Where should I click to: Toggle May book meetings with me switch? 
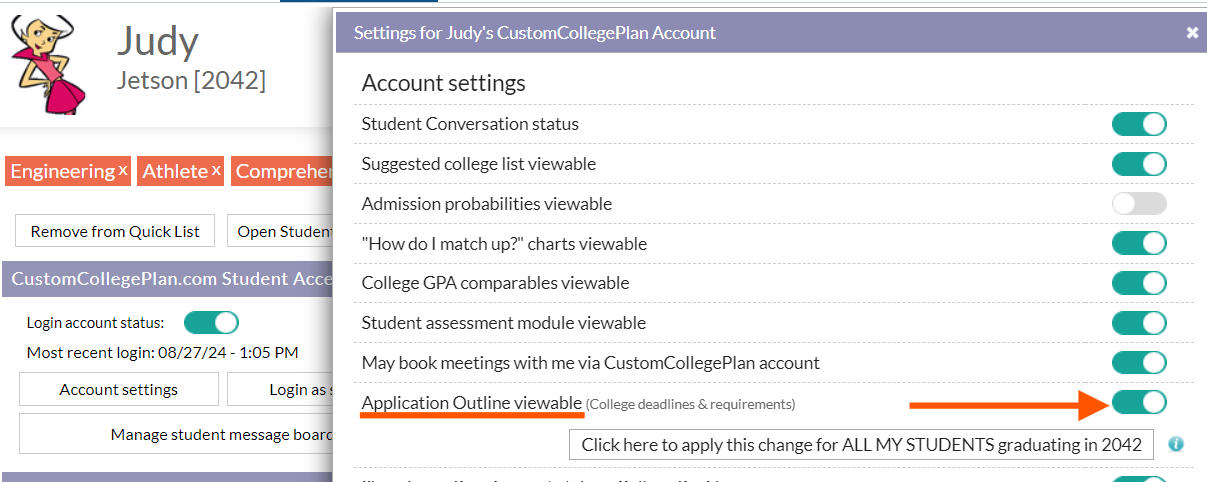point(1139,363)
